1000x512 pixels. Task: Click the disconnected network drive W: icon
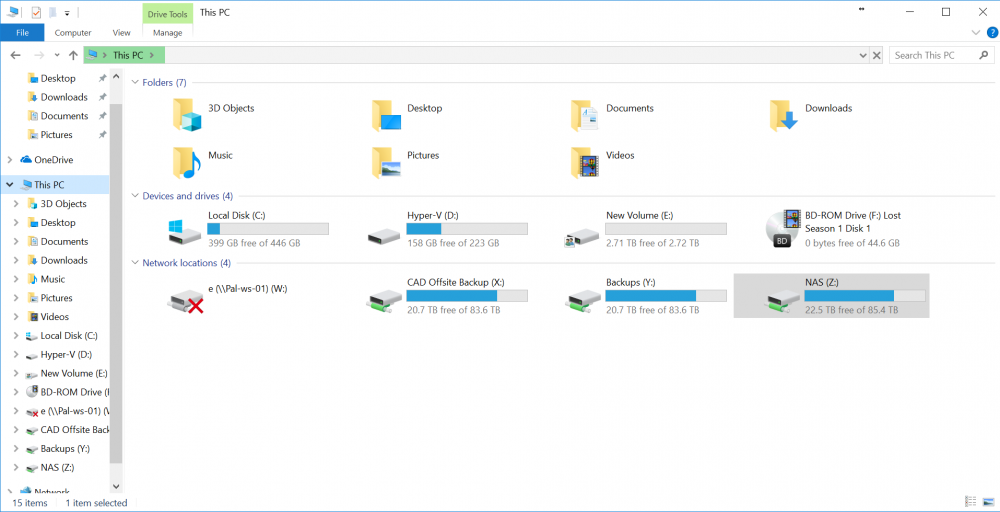pos(186,298)
